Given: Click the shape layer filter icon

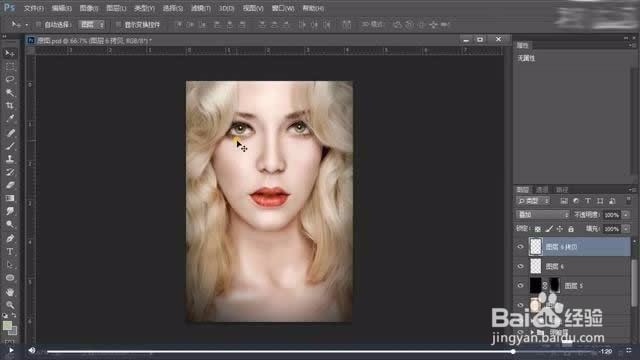Looking at the screenshot, I should tap(600, 201).
